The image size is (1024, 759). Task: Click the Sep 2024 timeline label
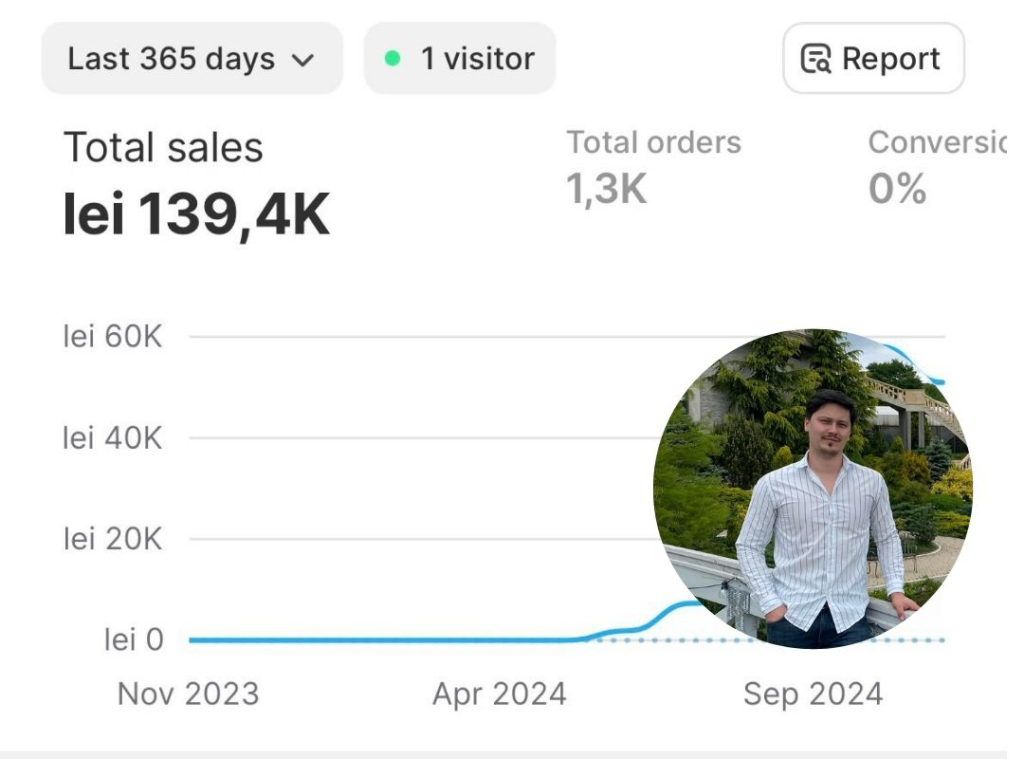(813, 693)
